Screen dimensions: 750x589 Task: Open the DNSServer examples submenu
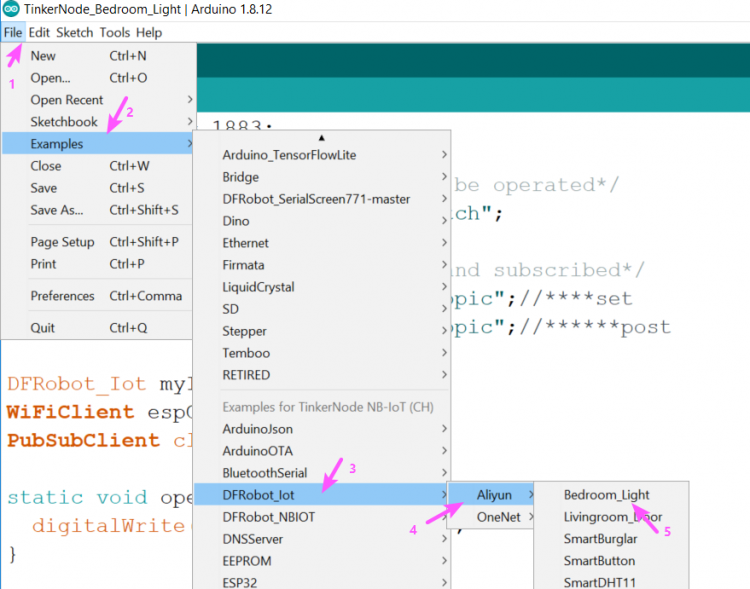coord(321,539)
